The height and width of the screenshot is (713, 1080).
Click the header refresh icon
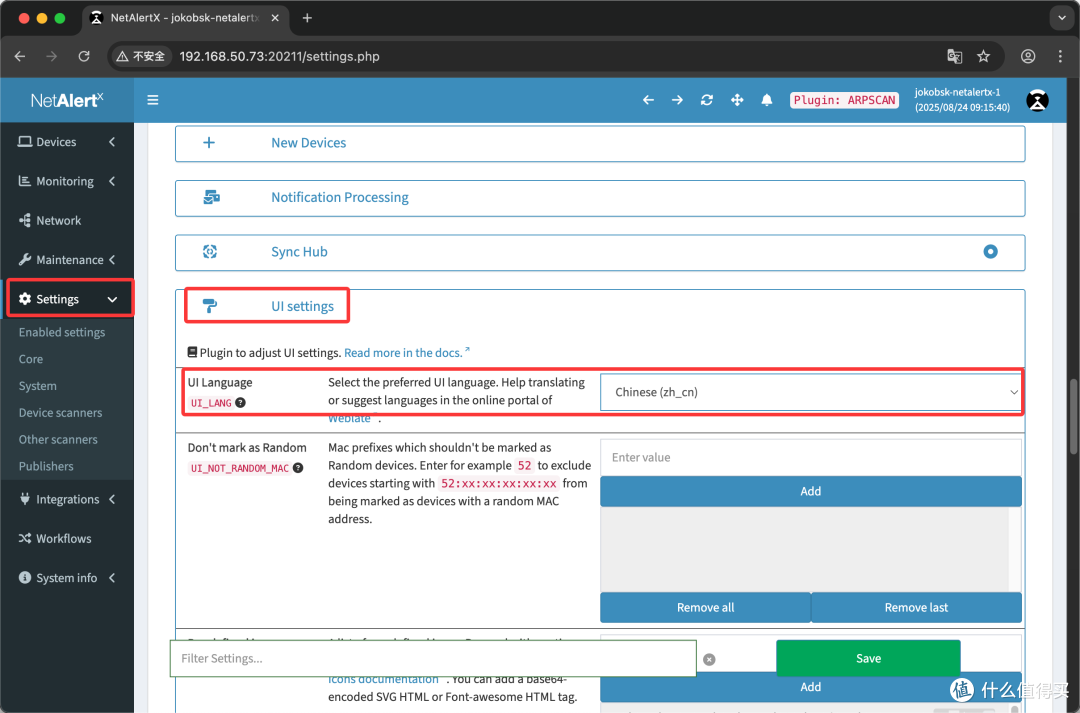pos(707,100)
